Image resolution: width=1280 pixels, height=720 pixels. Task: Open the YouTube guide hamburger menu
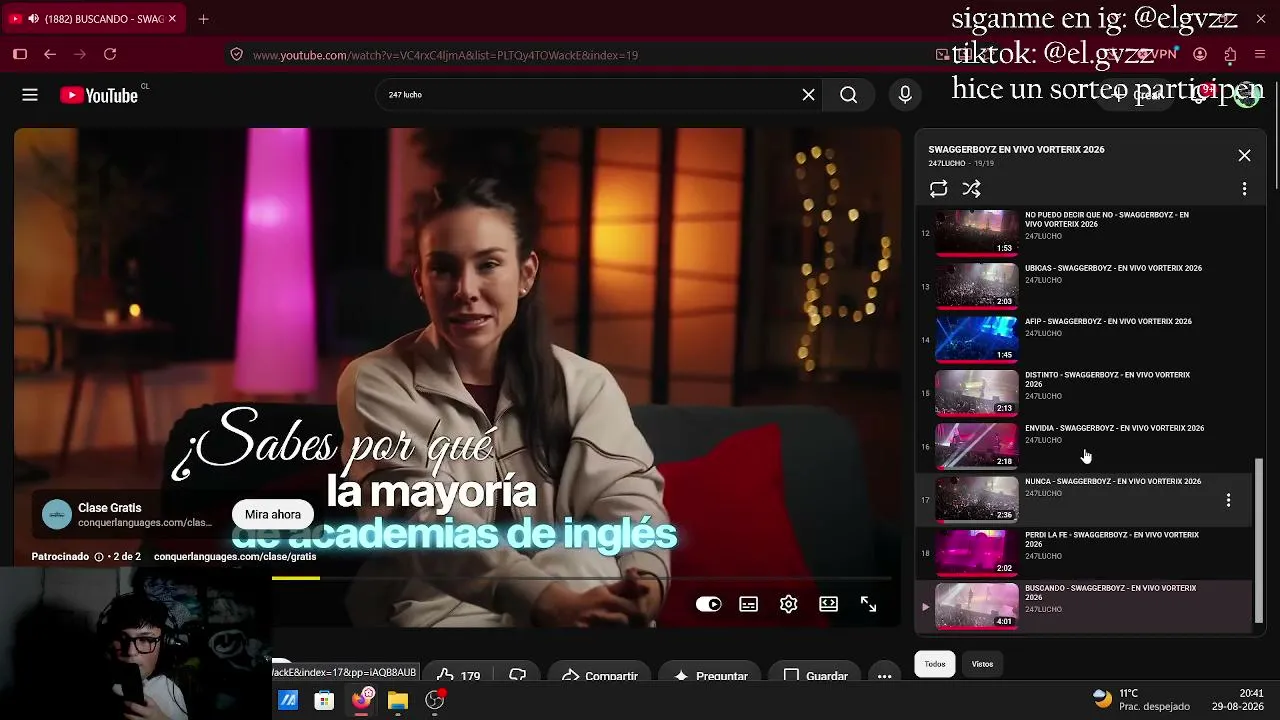[30, 95]
